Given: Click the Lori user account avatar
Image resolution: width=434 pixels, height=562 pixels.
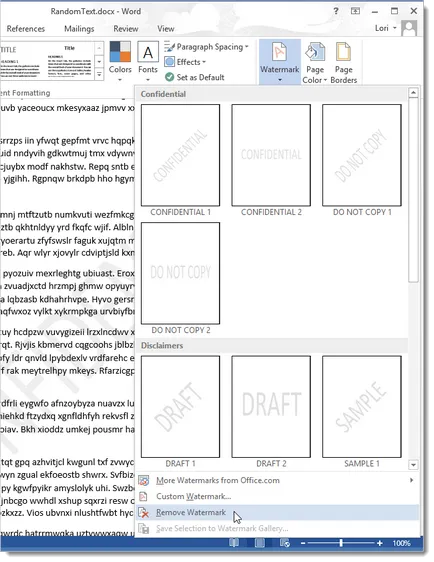Looking at the screenshot, I should 409,28.
